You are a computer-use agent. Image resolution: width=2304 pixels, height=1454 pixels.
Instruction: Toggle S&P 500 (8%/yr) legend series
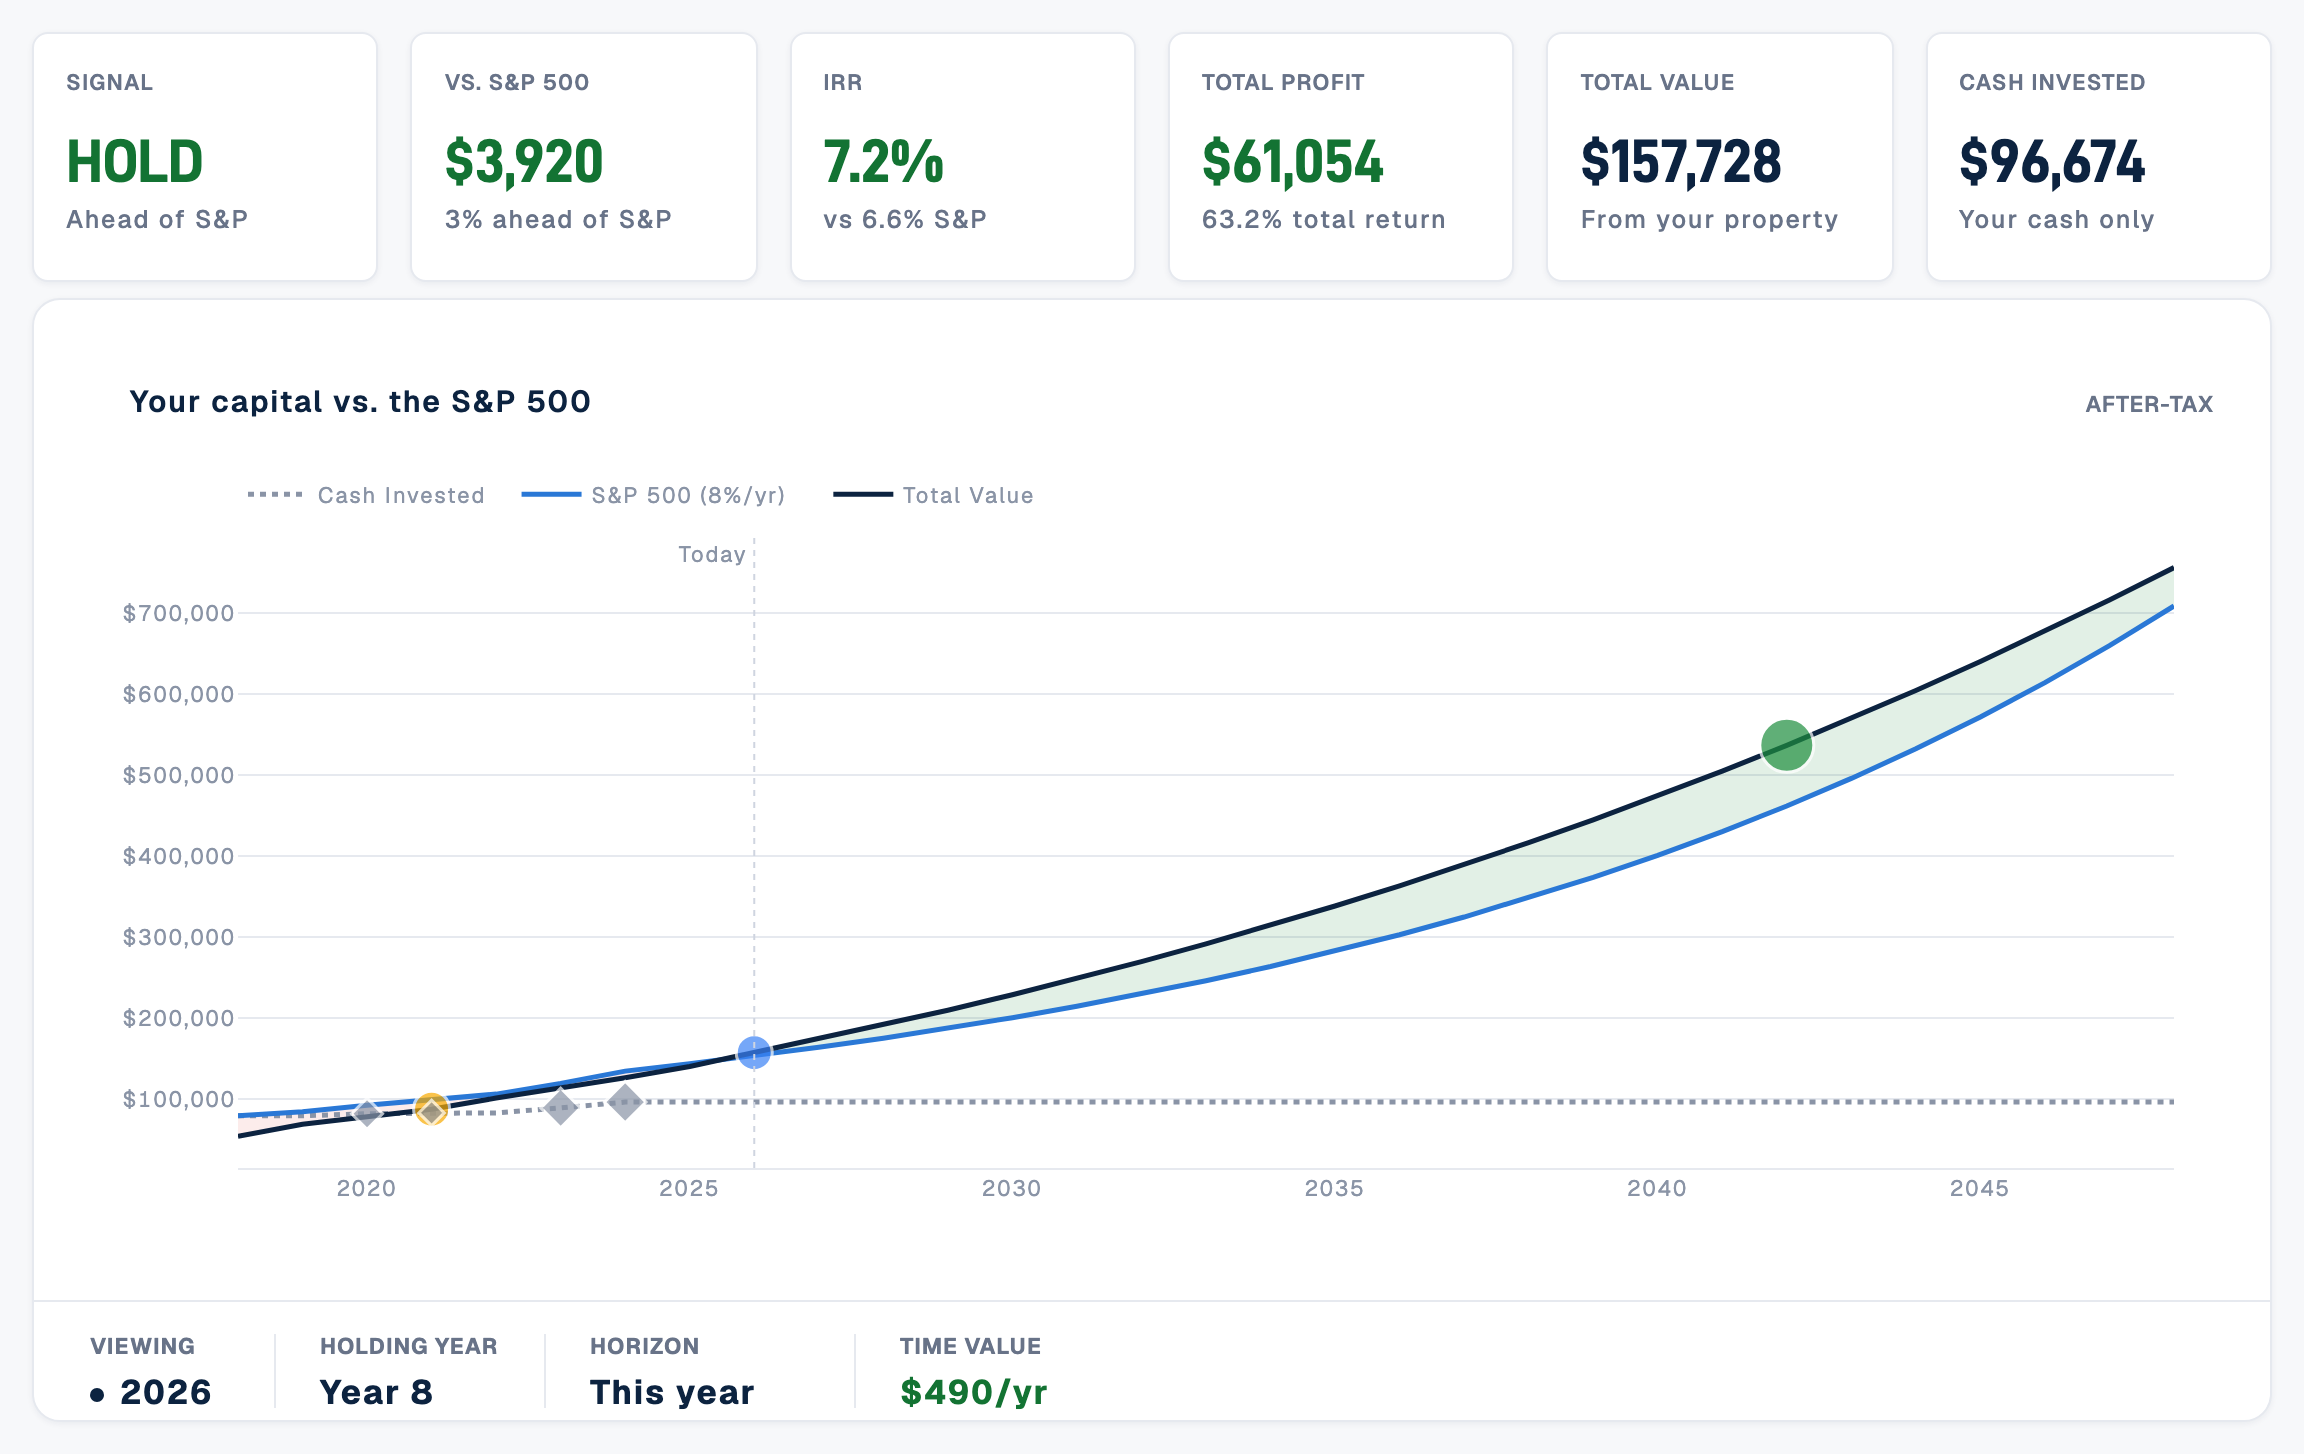pyautogui.click(x=653, y=495)
